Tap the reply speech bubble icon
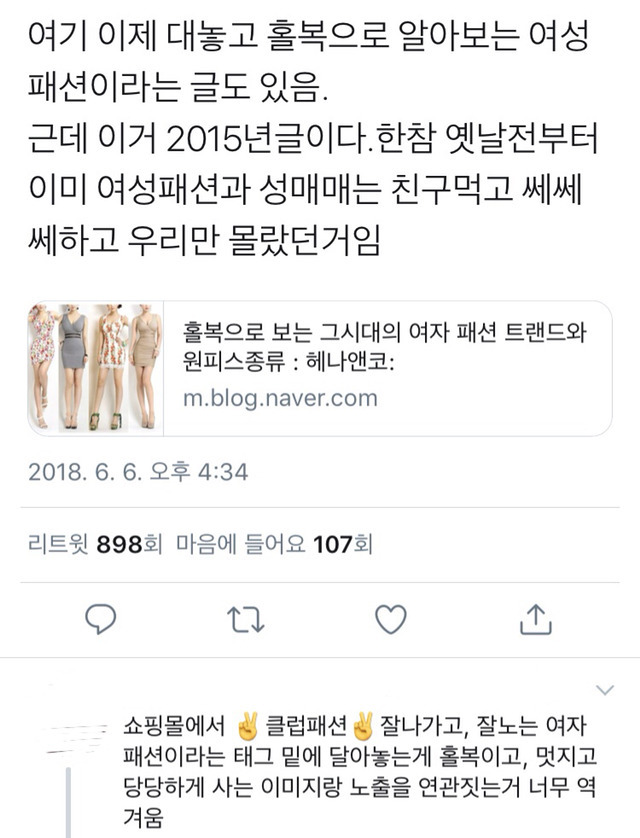The height and width of the screenshot is (838, 640). [x=100, y=619]
